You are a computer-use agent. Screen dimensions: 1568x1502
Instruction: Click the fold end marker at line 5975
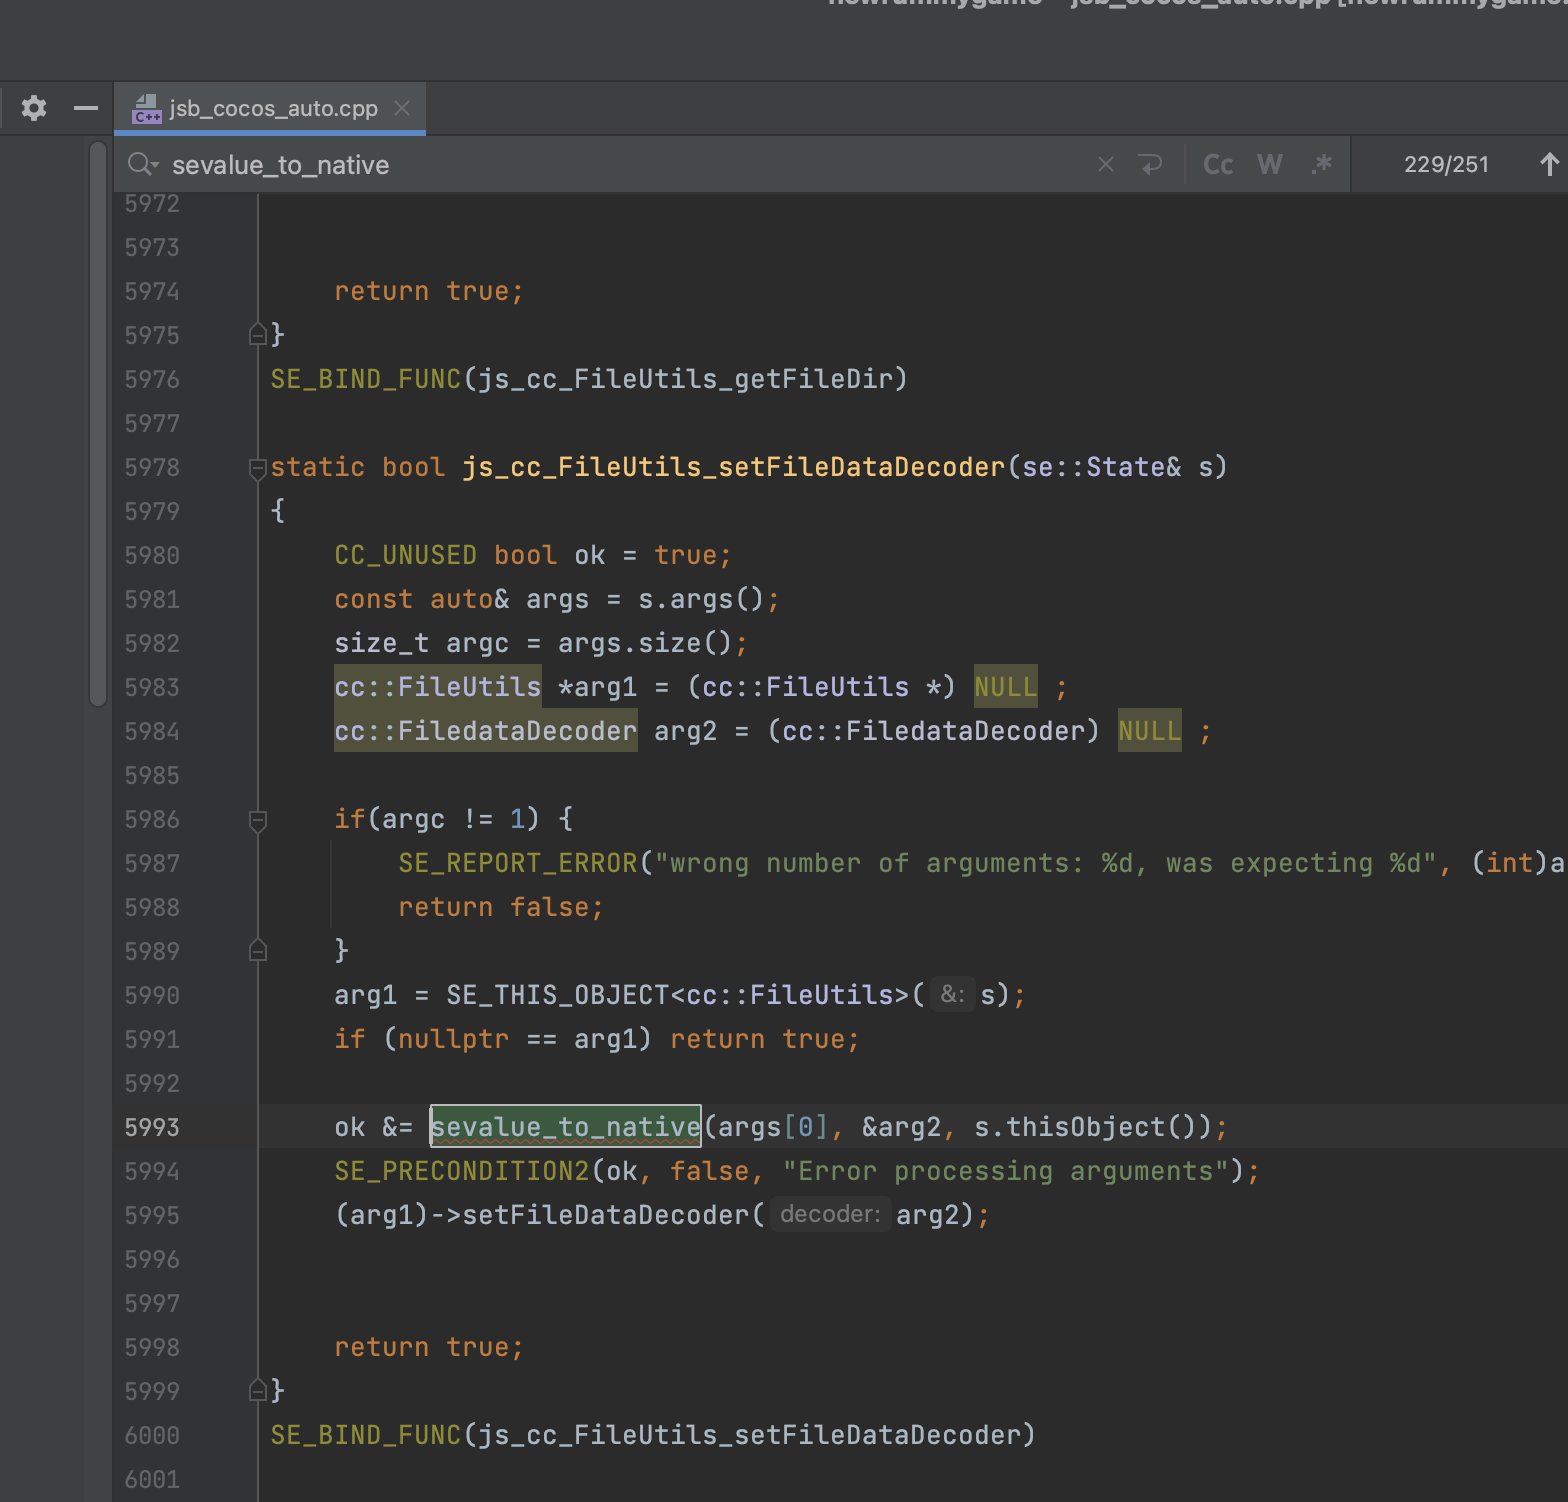tap(257, 334)
